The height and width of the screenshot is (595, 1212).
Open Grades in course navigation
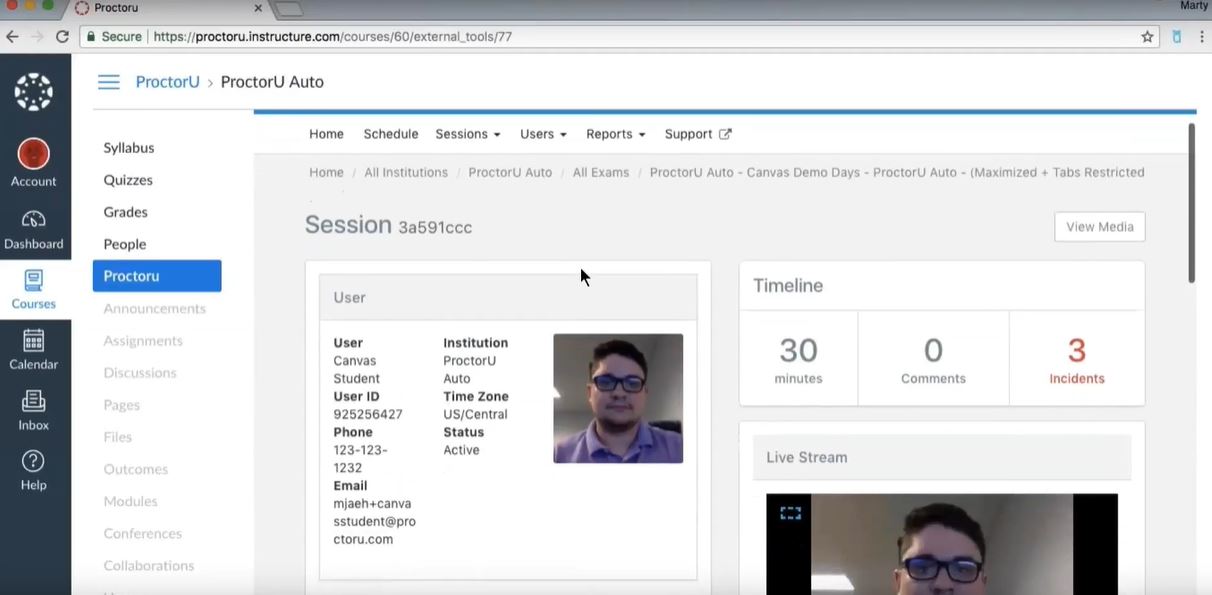coord(125,212)
